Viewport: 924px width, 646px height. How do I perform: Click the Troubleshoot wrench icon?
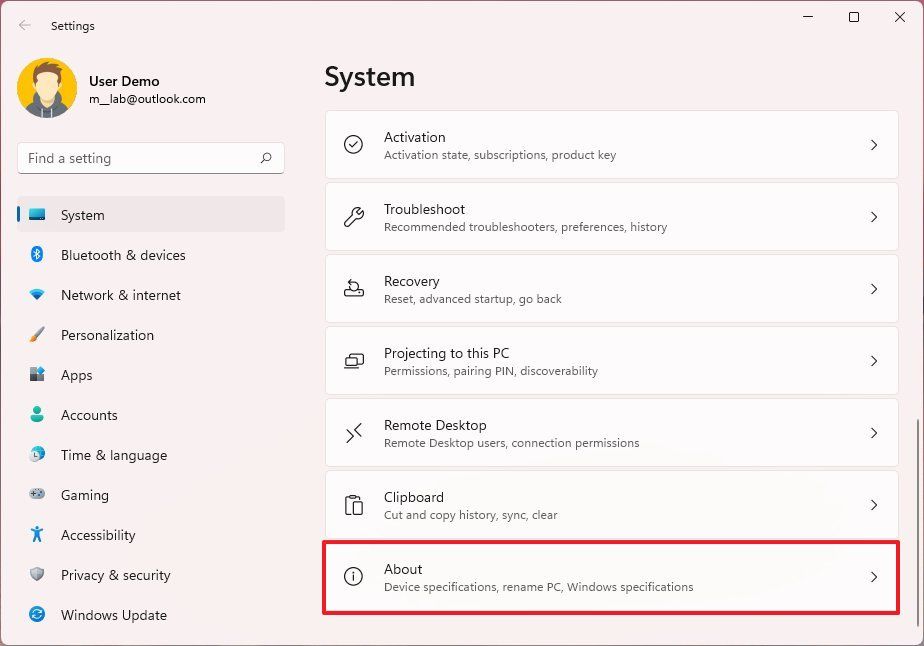pos(353,217)
